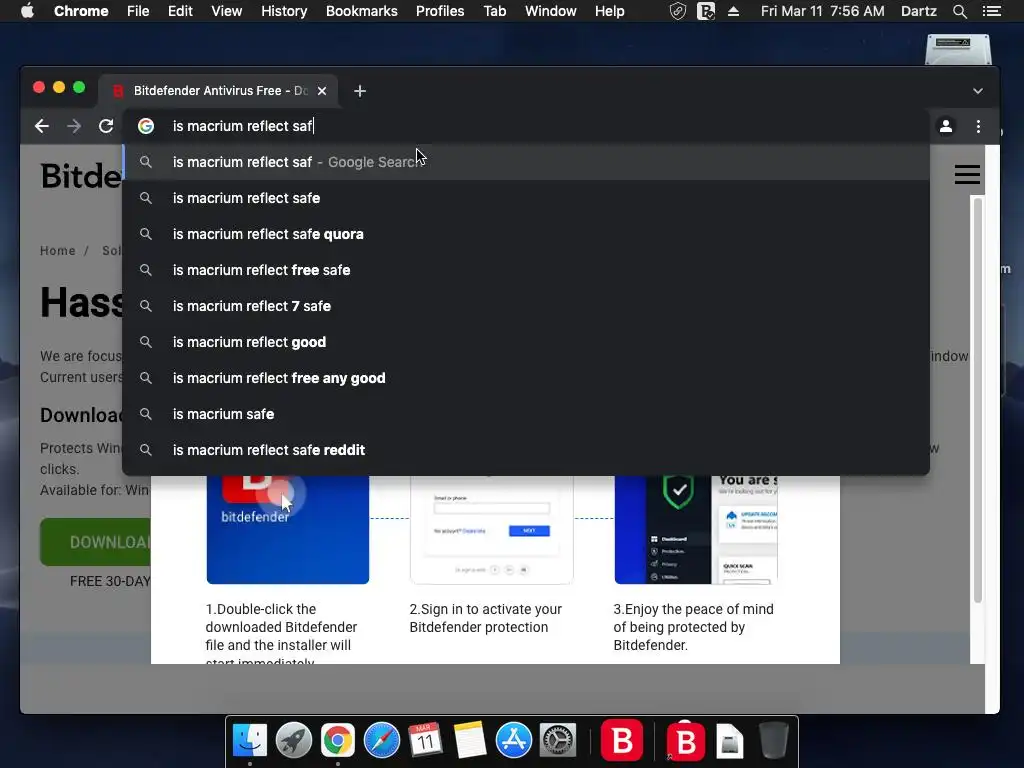This screenshot has height=768, width=1024.
Task: Click the Home breadcrumb link
Action: click(57, 251)
